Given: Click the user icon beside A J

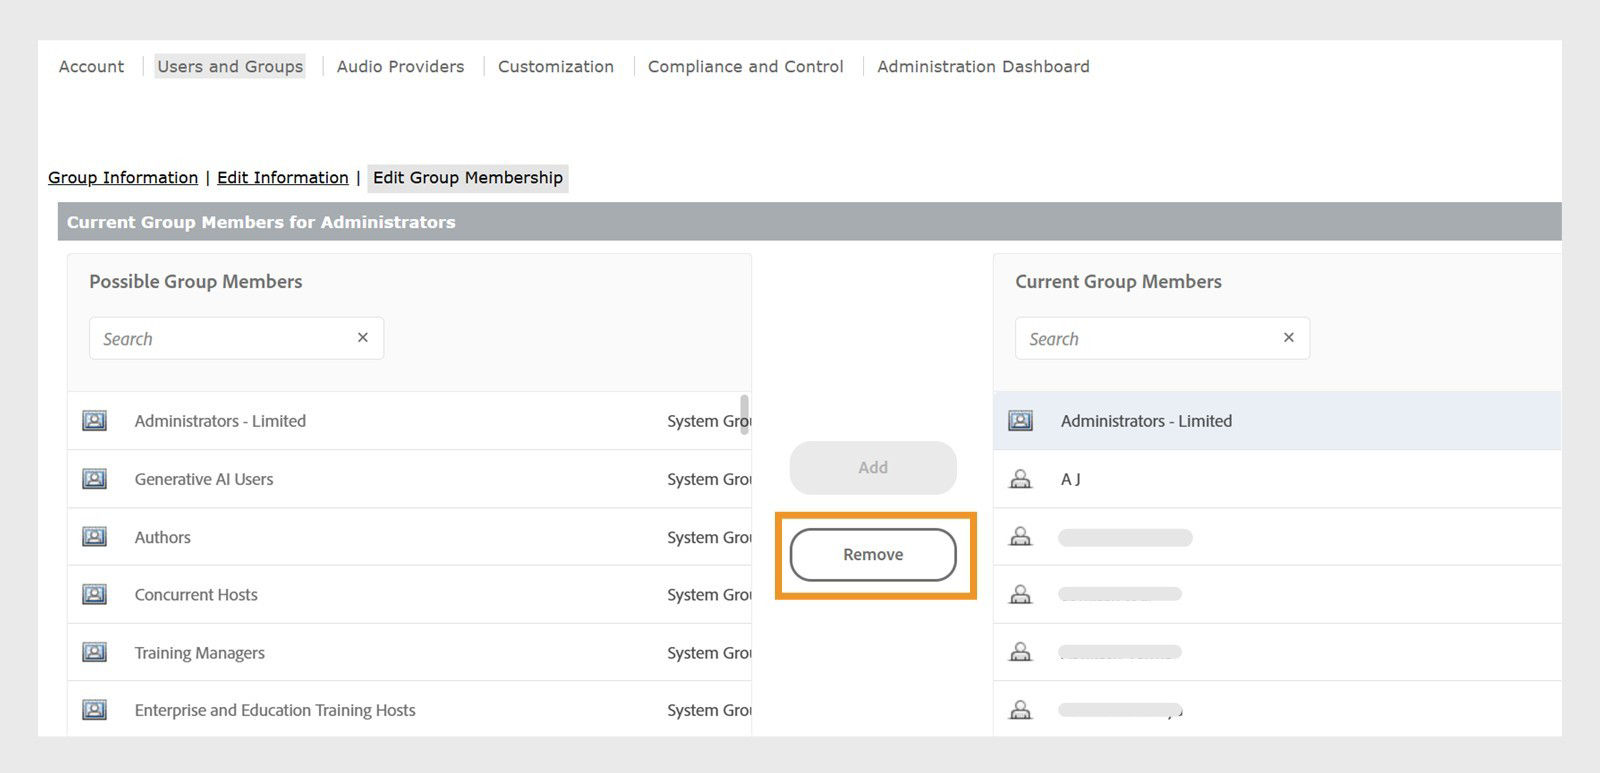Looking at the screenshot, I should (x=1020, y=479).
